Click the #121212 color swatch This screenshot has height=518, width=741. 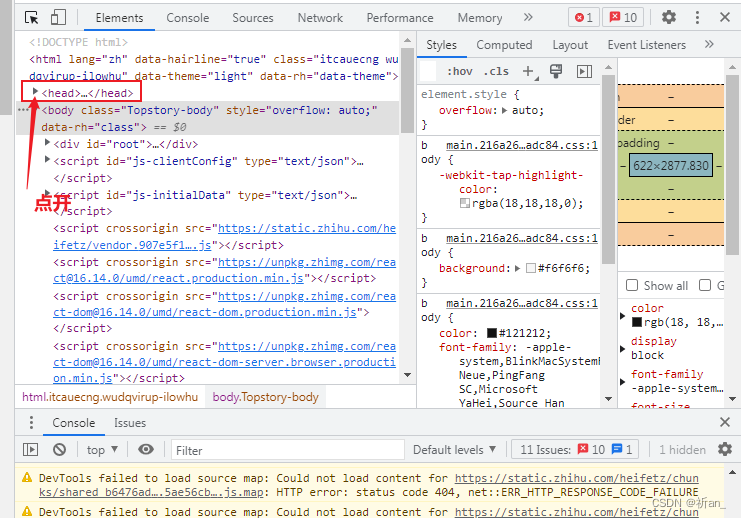[492, 333]
